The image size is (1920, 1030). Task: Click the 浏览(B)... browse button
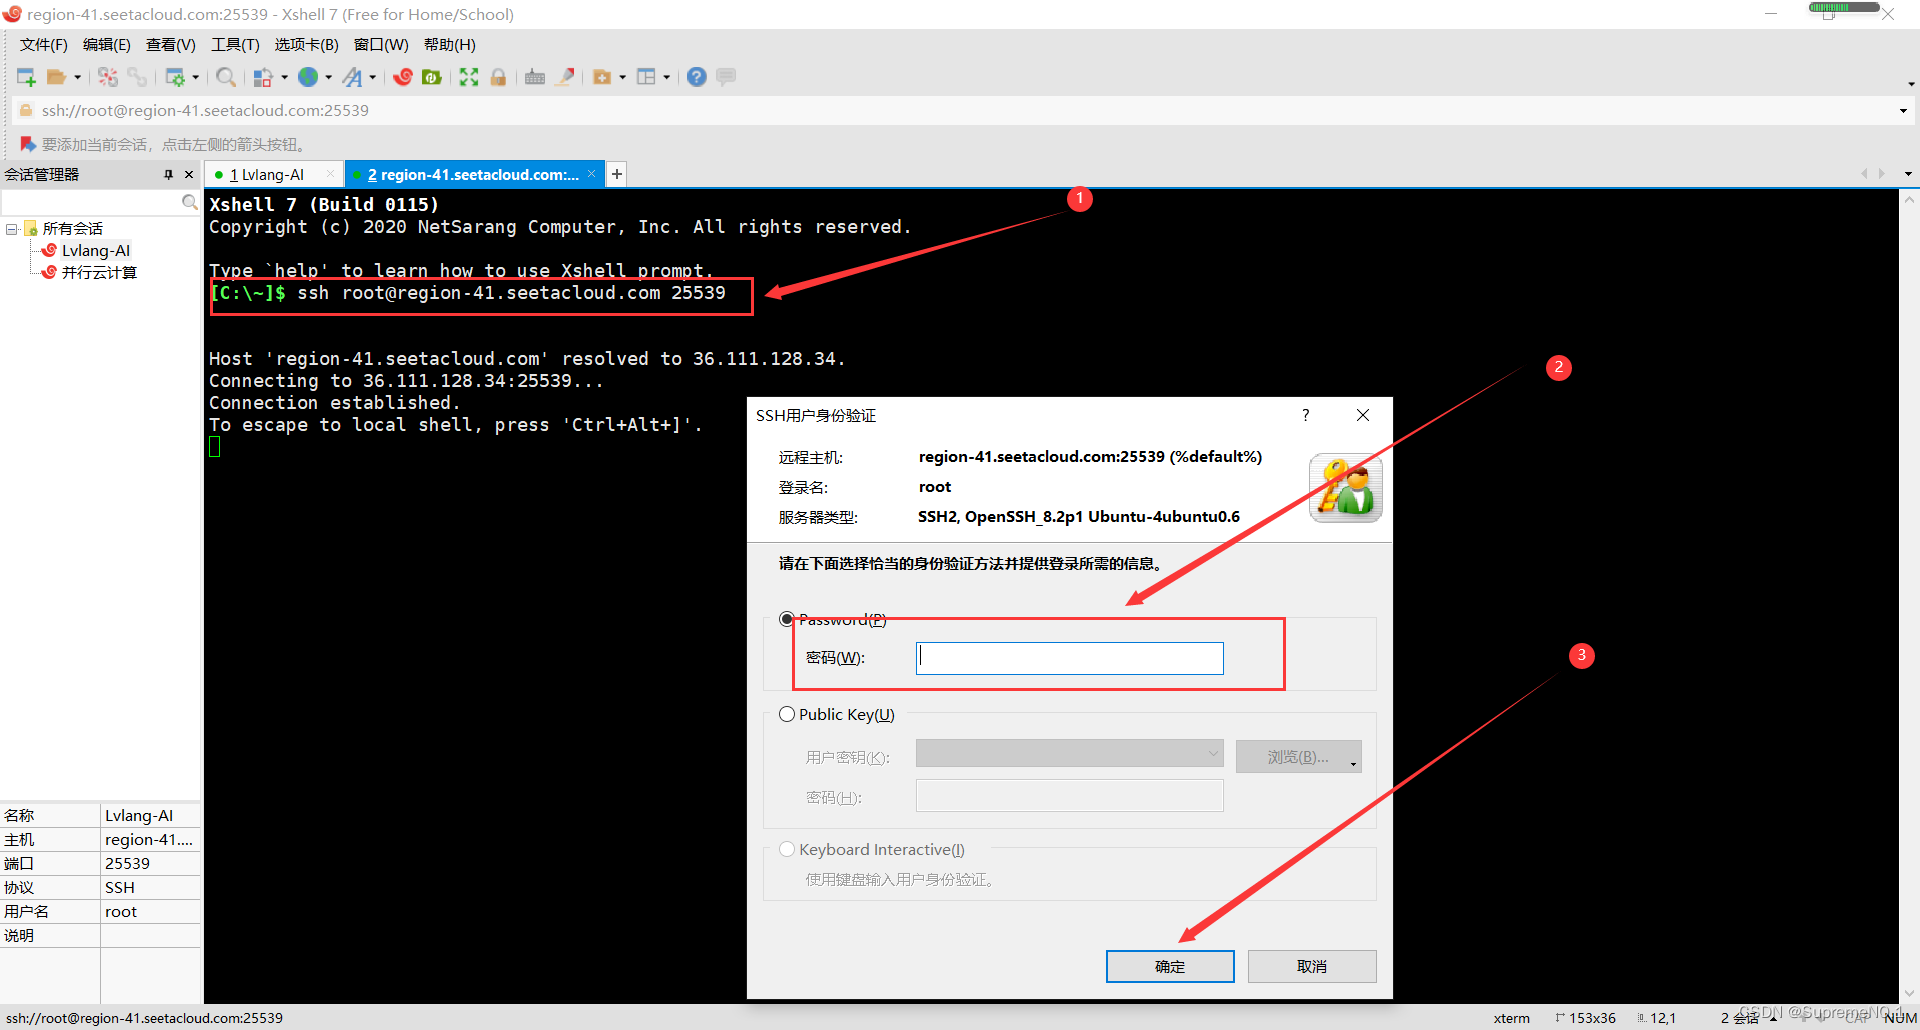click(1298, 757)
